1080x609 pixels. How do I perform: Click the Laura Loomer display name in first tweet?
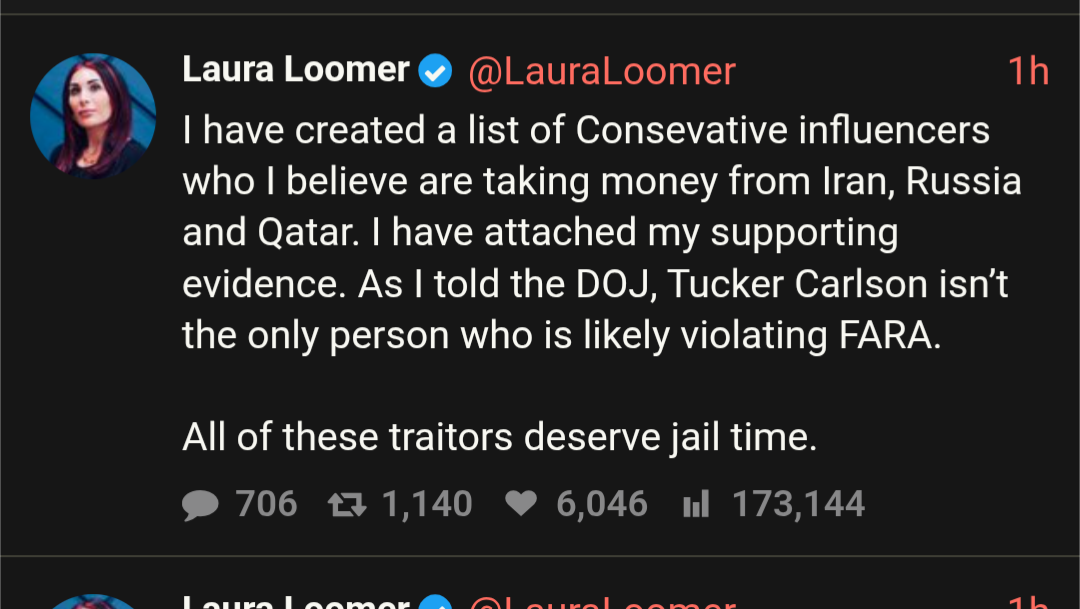[296, 70]
